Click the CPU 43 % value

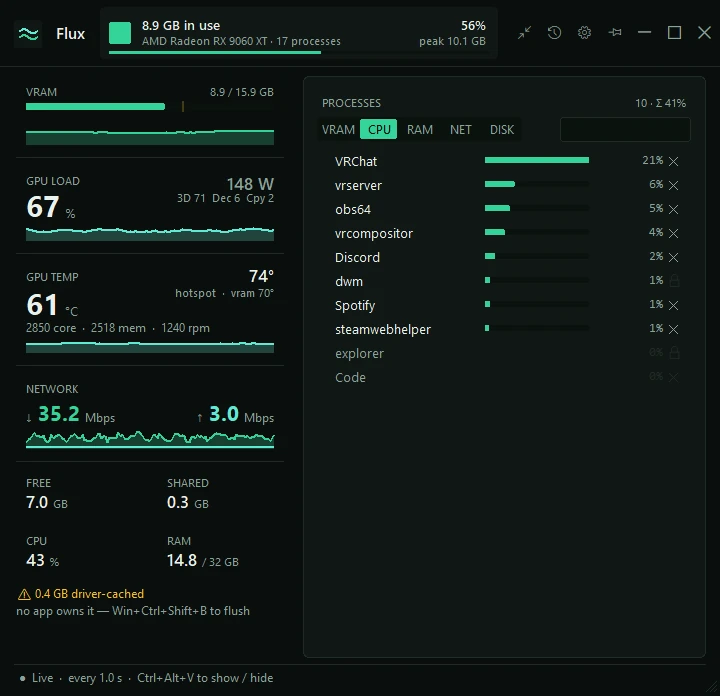(43, 561)
